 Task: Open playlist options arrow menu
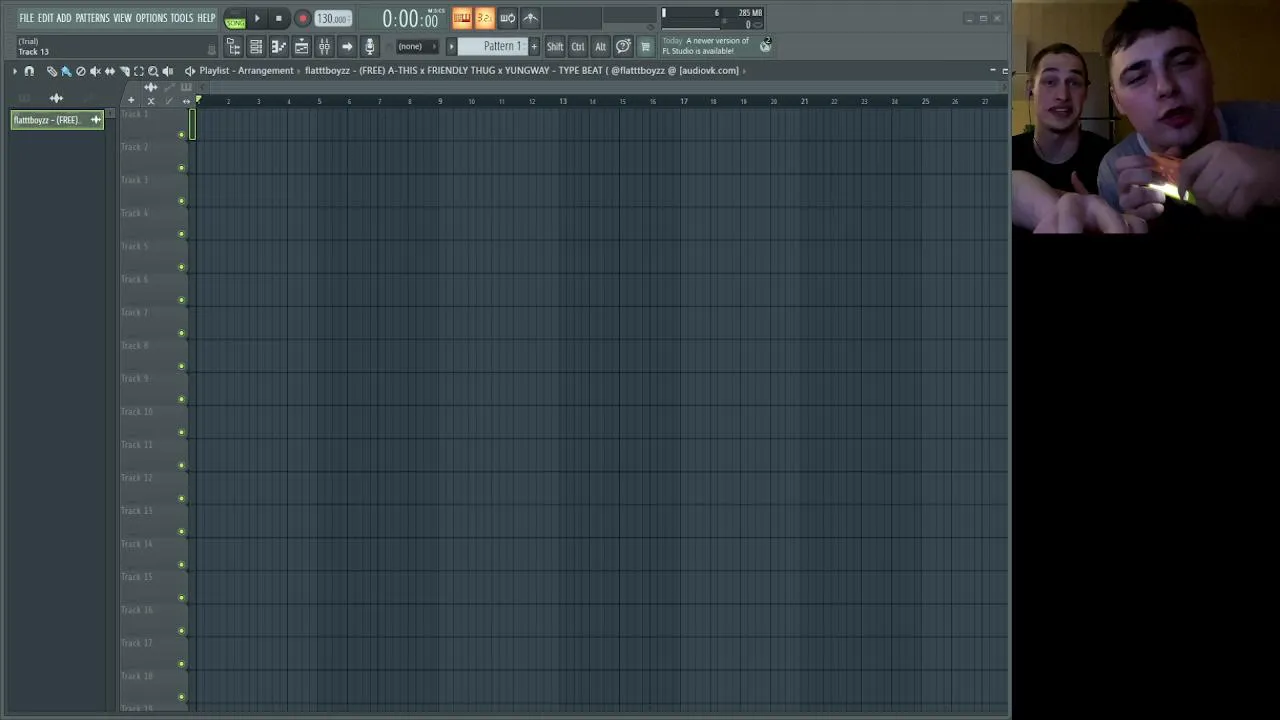pos(15,71)
